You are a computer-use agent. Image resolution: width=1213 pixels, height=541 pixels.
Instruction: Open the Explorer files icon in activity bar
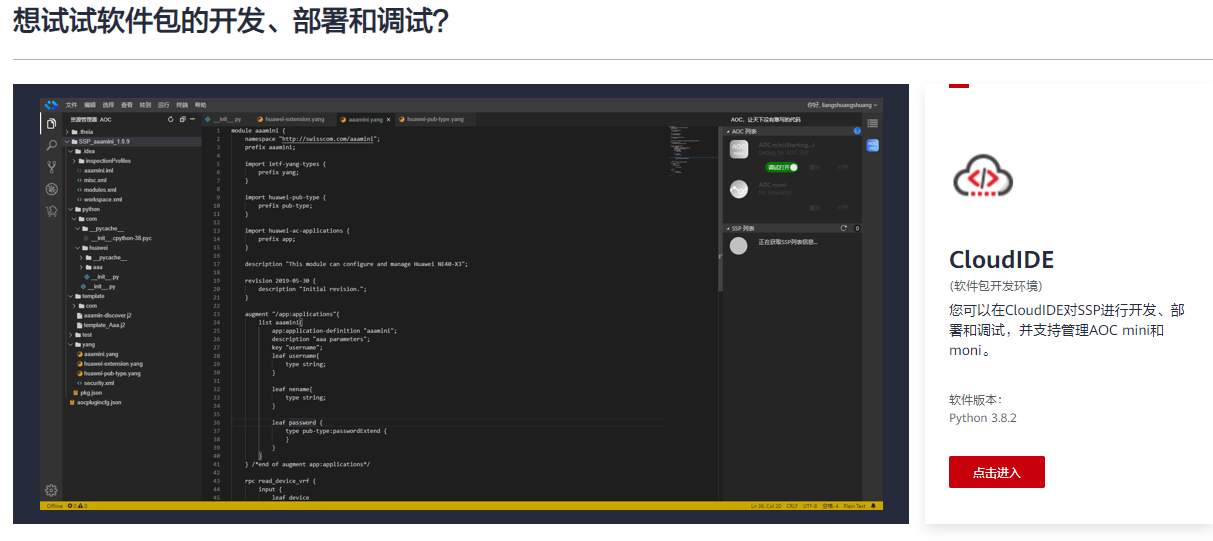tap(51, 123)
